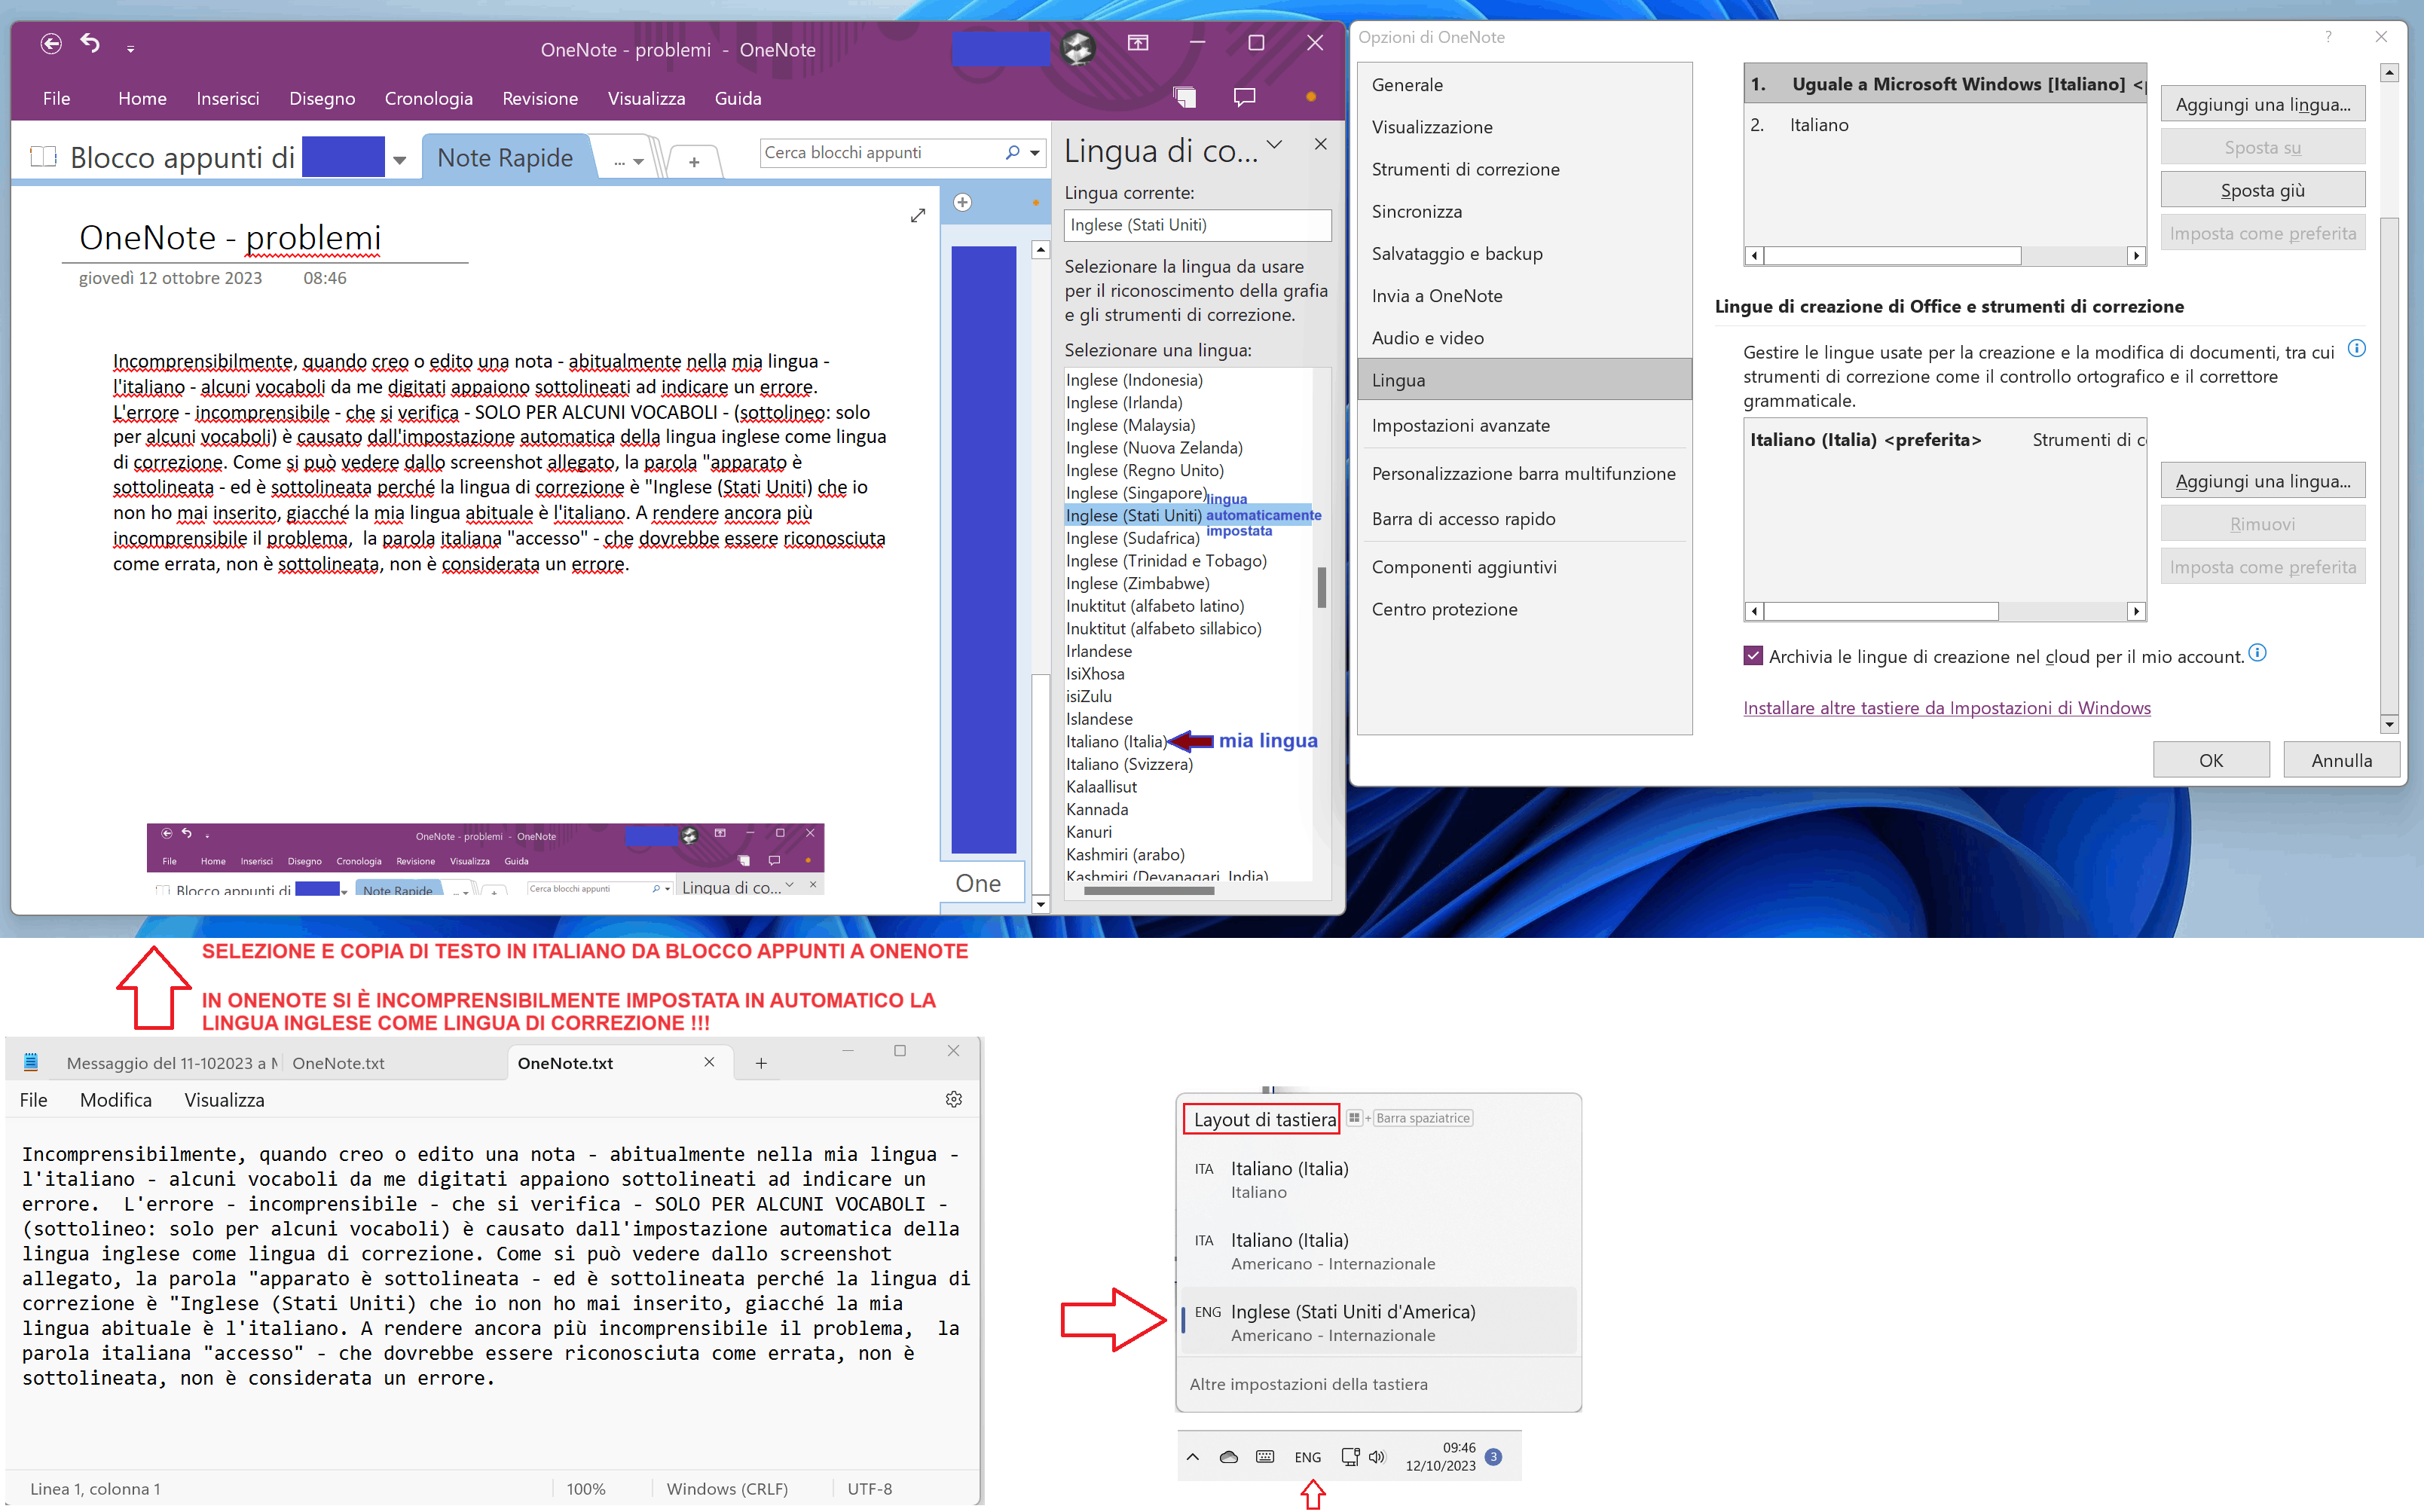Open the feed pane icon on OneNote ribbon
The width and height of the screenshot is (2424, 1512).
tap(1185, 97)
